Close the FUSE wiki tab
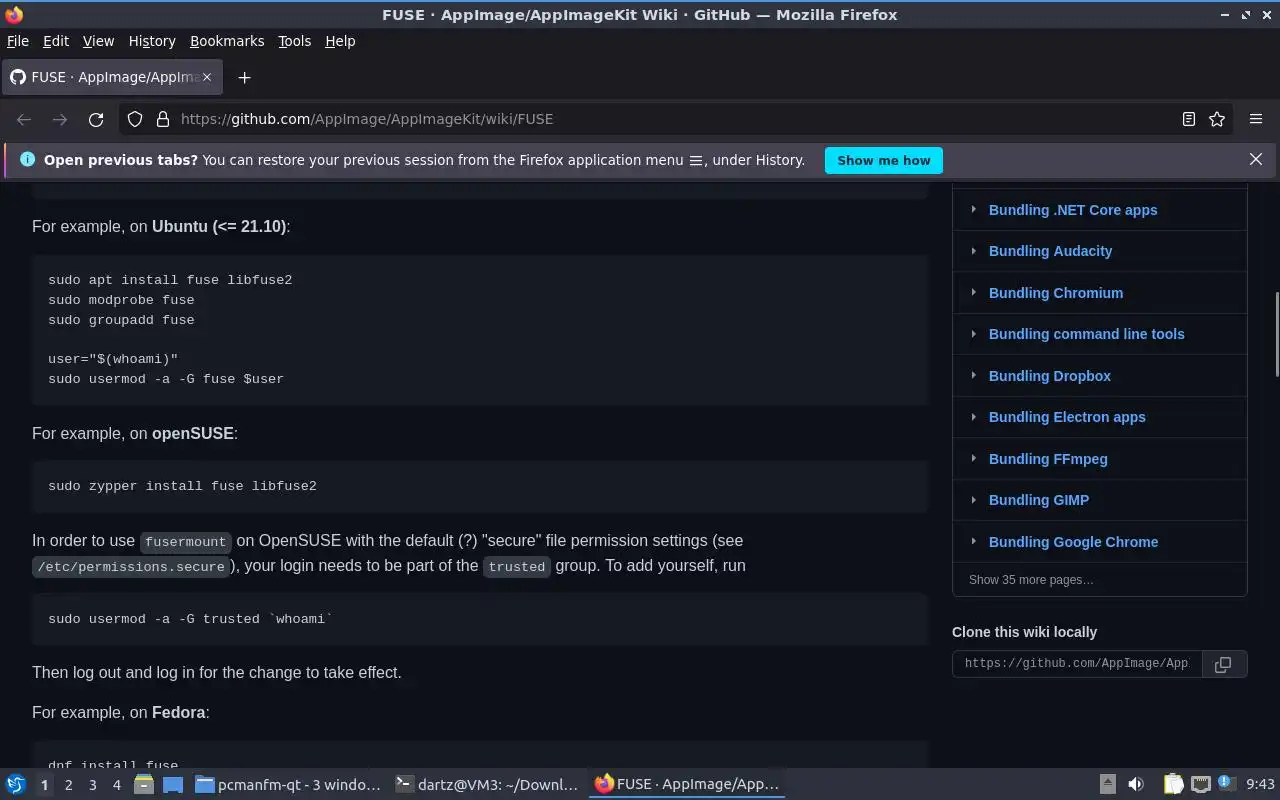 point(207,77)
